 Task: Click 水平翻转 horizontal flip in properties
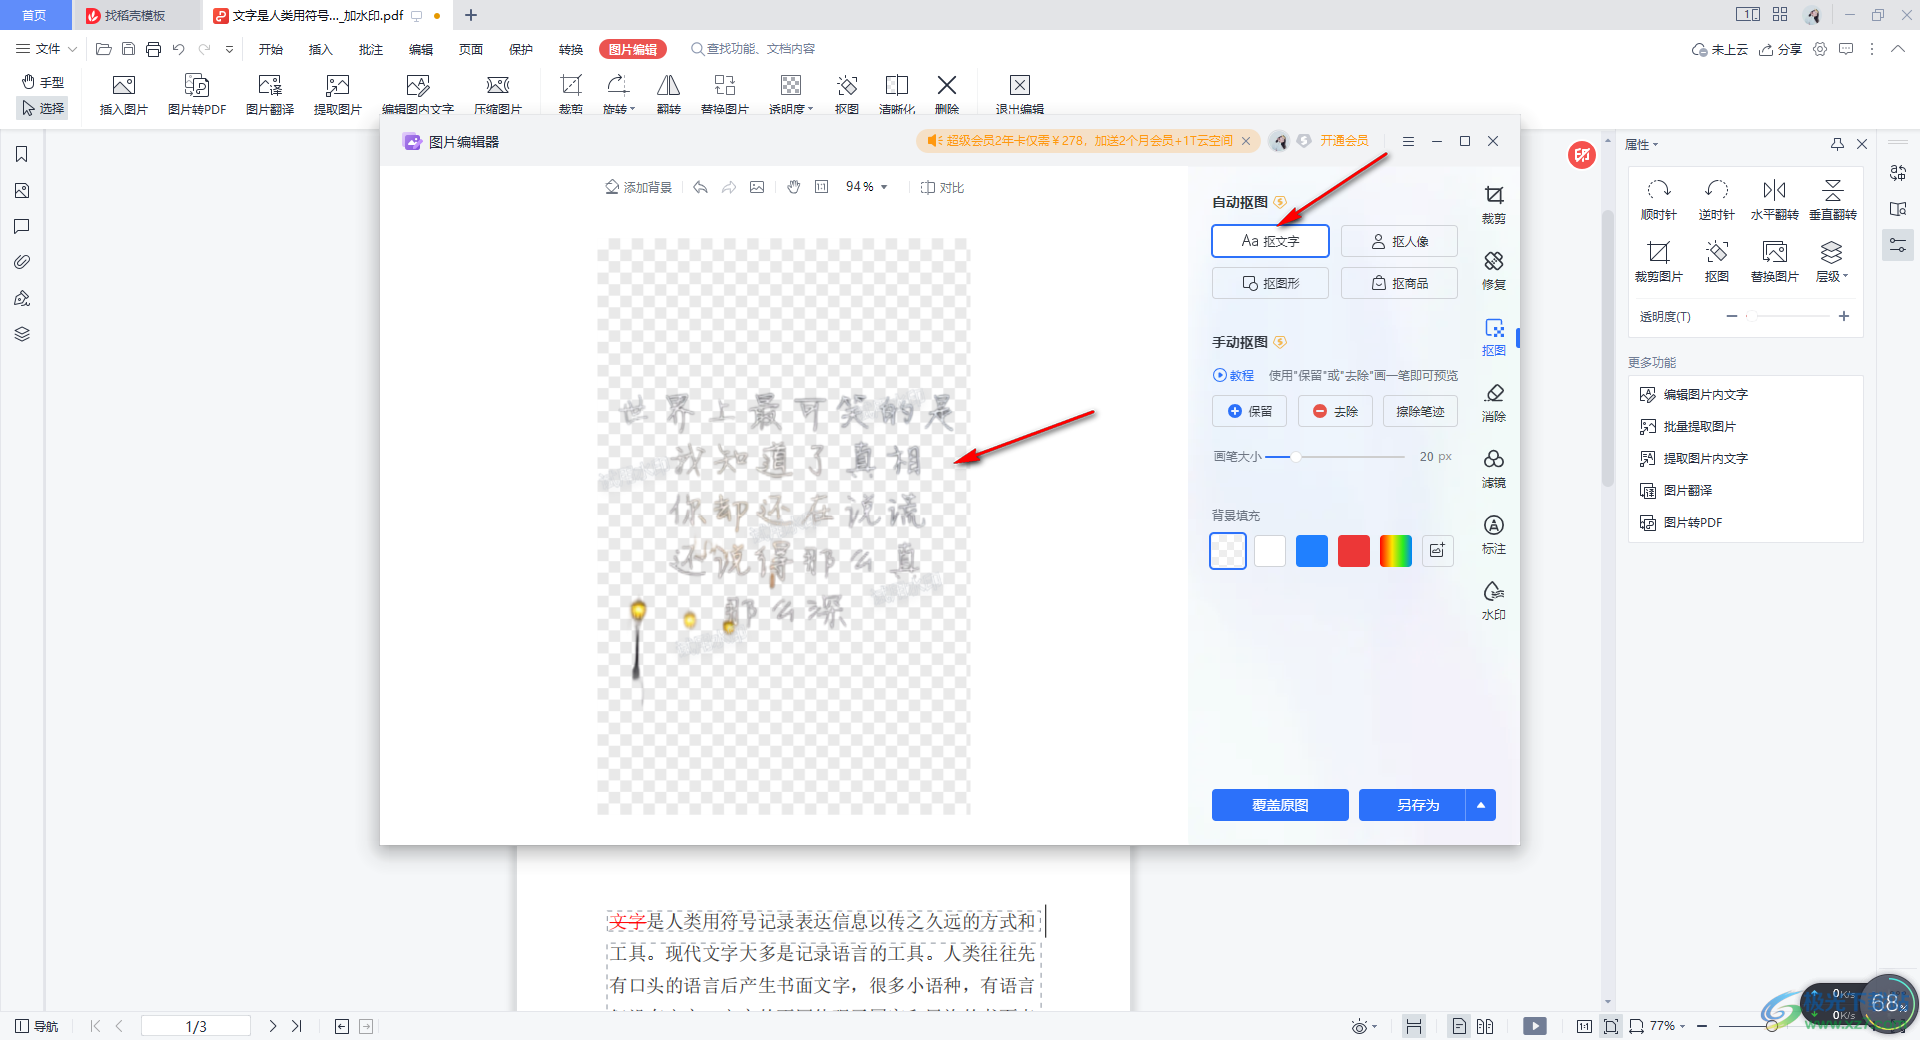(x=1775, y=200)
